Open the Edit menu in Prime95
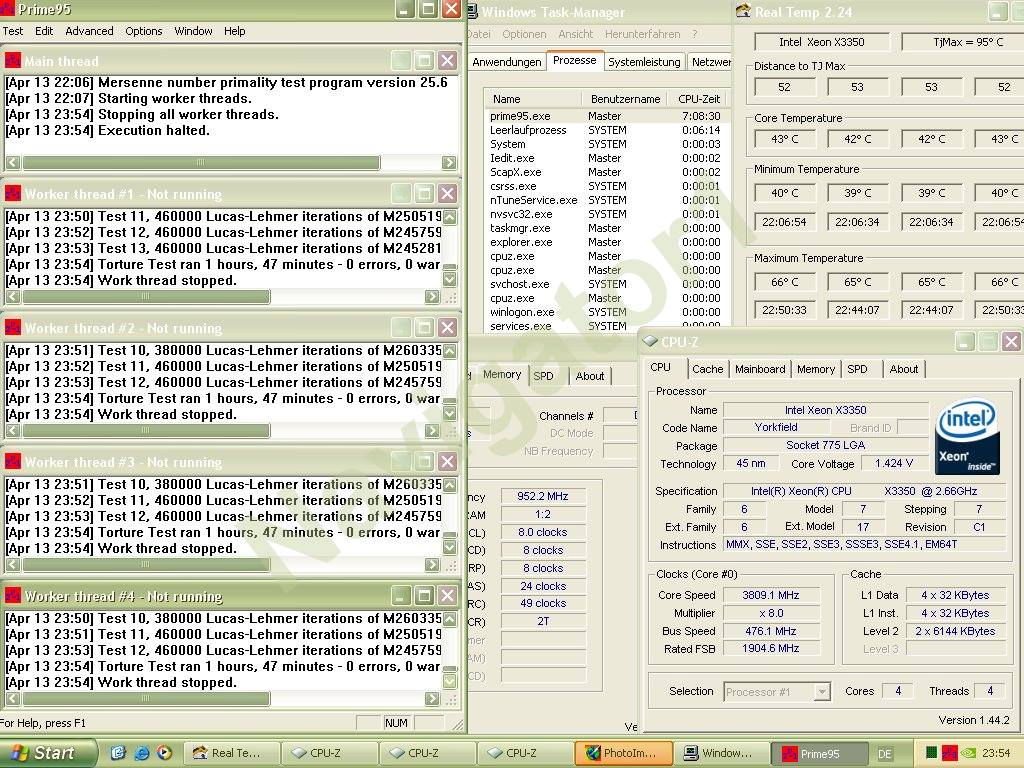Screen dimensions: 1024x768 [x=44, y=31]
